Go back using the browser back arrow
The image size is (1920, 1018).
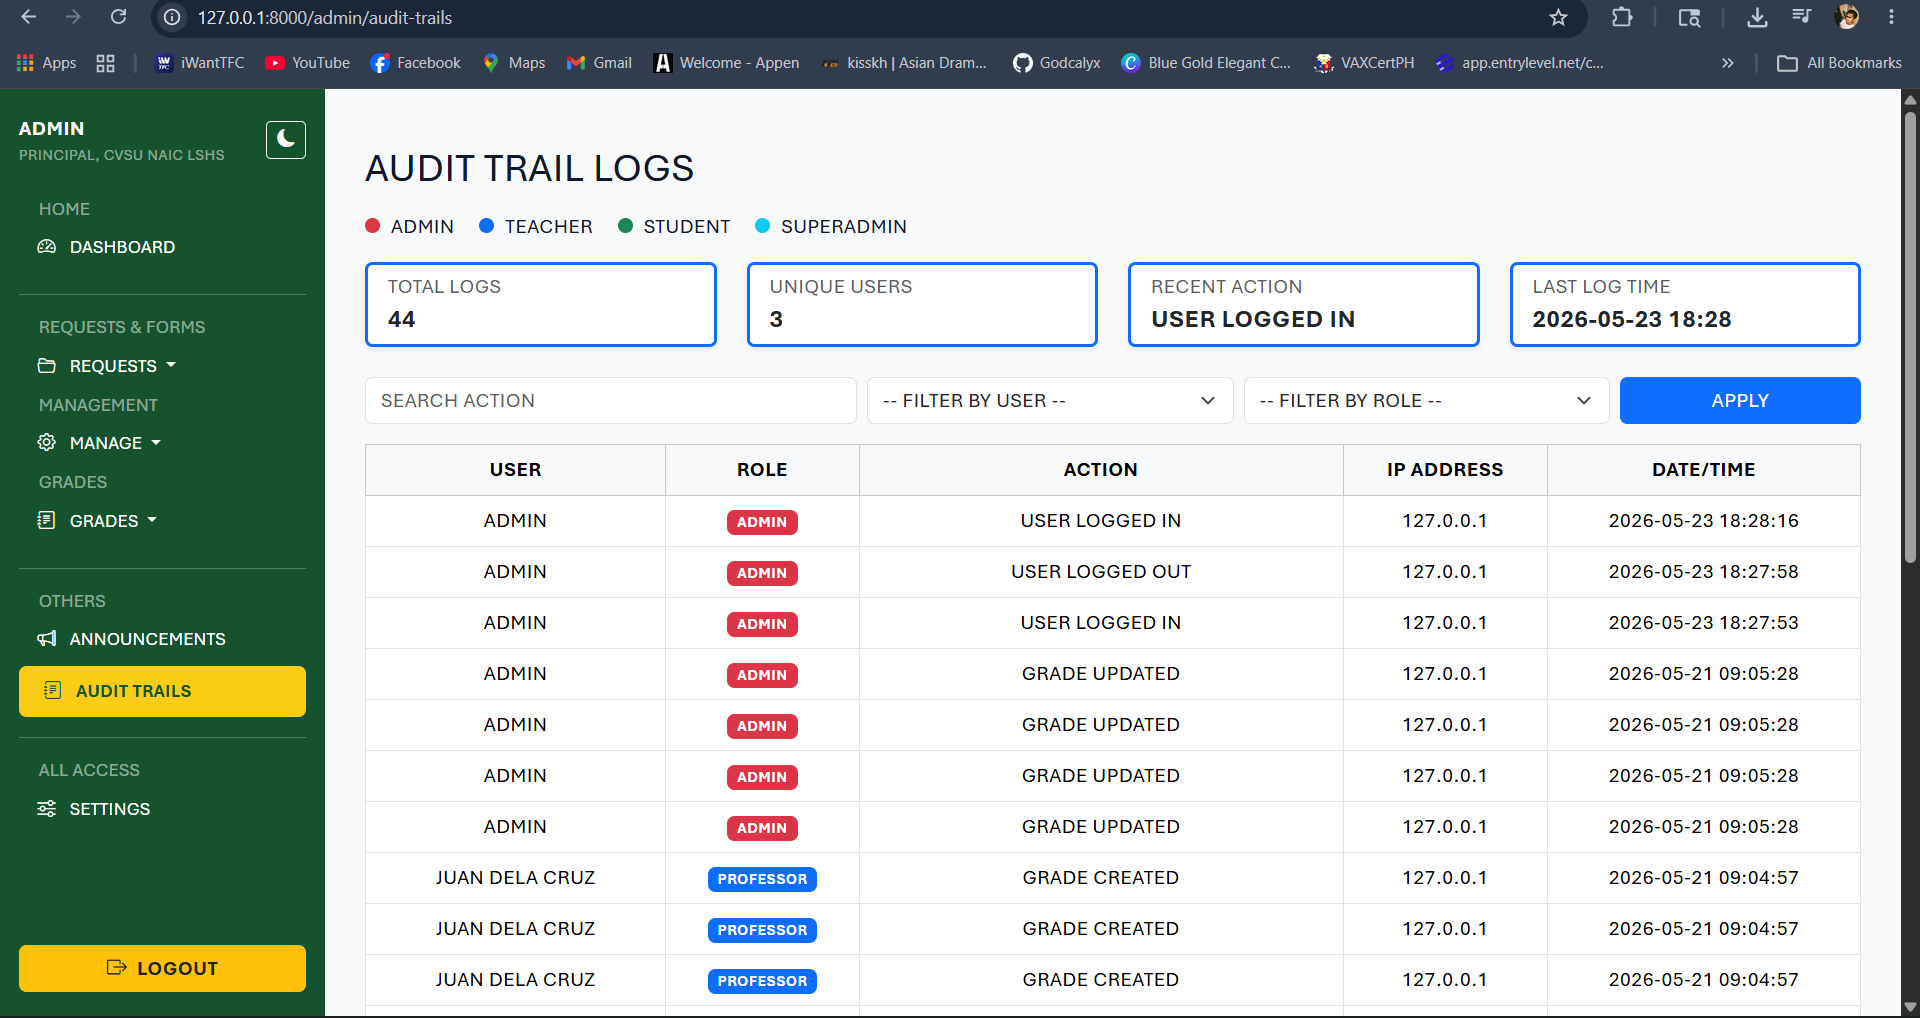pos(28,17)
